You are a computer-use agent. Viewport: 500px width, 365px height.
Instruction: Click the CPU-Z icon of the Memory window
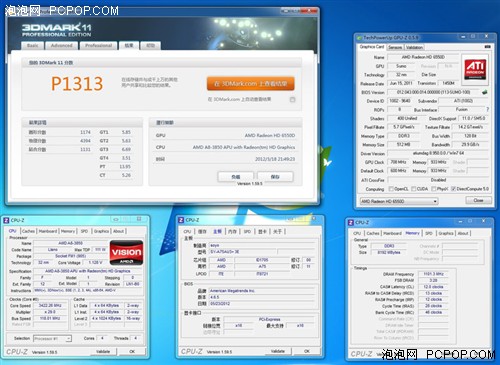coord(351,222)
